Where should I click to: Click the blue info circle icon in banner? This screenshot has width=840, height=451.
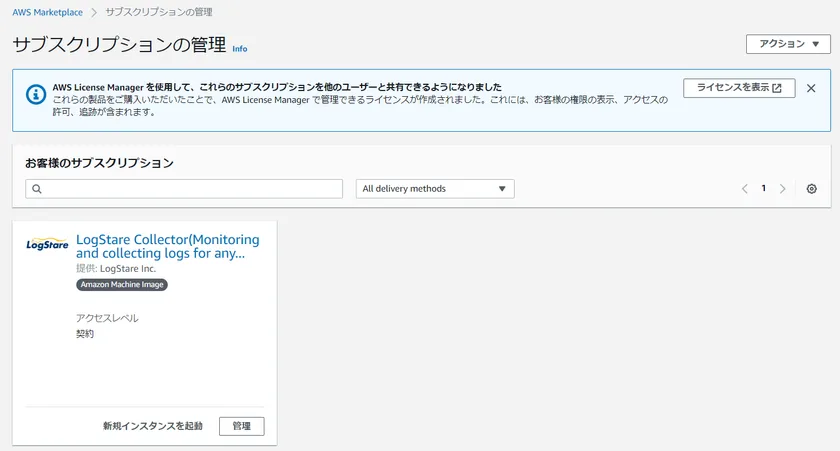click(x=35, y=94)
